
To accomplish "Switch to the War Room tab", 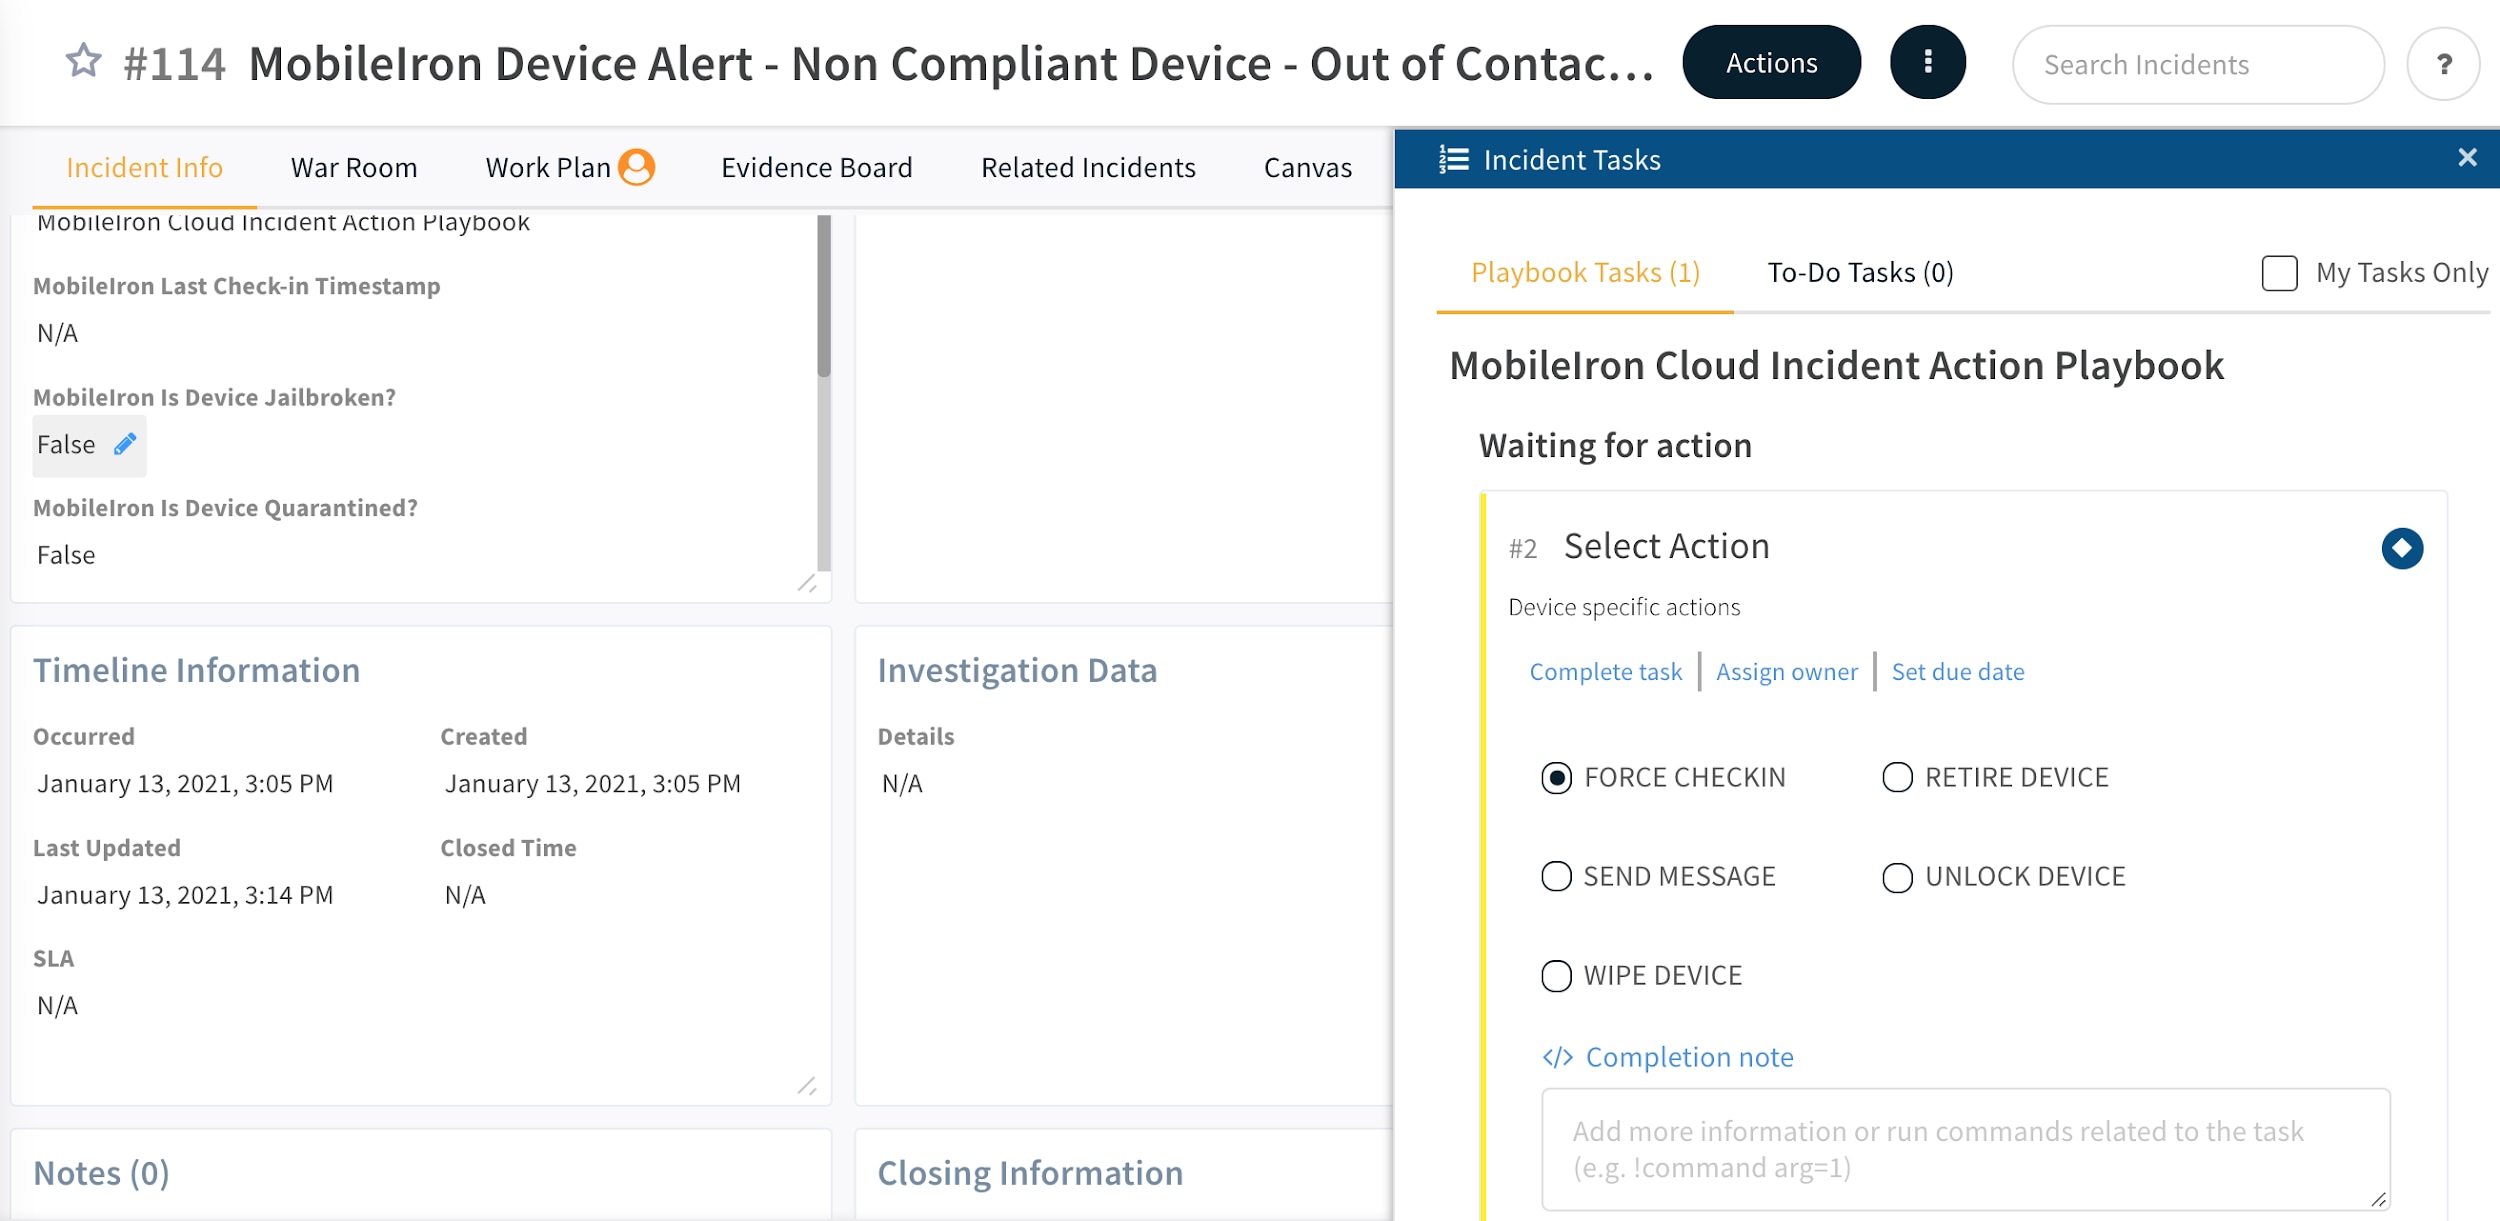I will click(354, 166).
